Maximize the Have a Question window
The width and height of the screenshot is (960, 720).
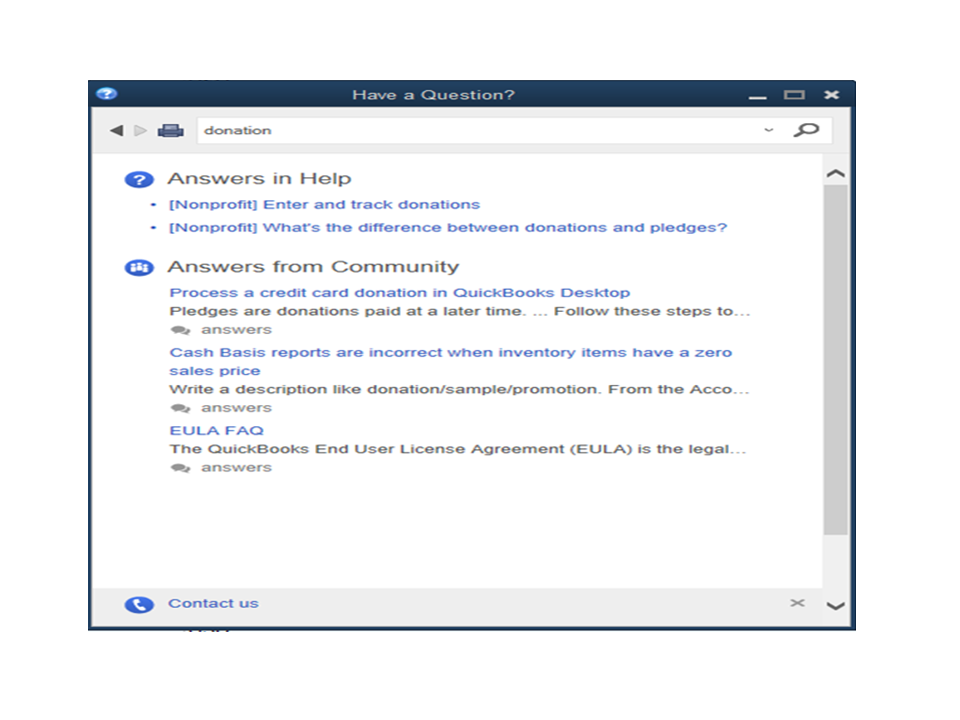coord(794,95)
